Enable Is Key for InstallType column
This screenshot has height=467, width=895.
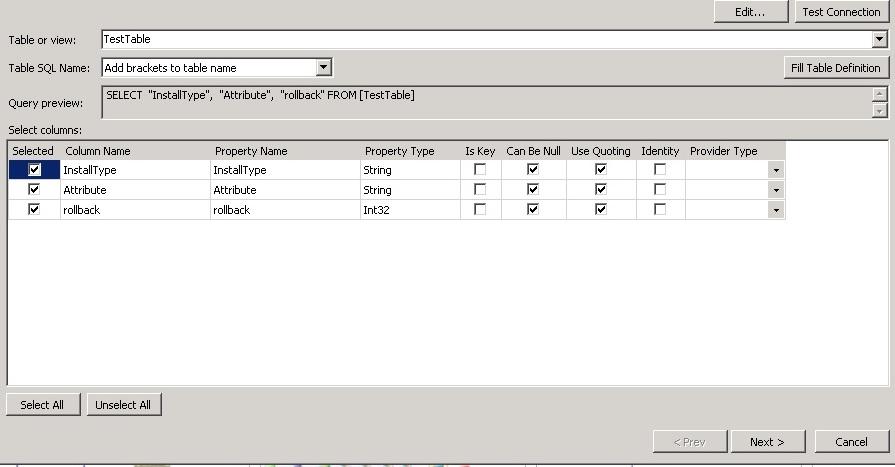click(480, 170)
